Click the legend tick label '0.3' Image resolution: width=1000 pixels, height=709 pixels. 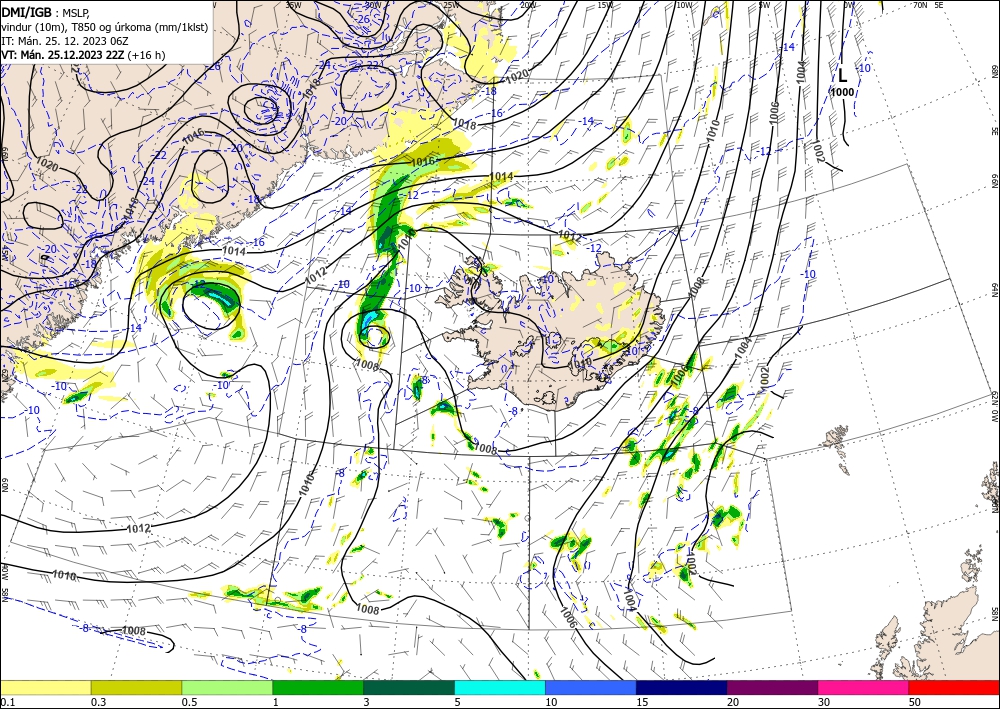[98, 702]
